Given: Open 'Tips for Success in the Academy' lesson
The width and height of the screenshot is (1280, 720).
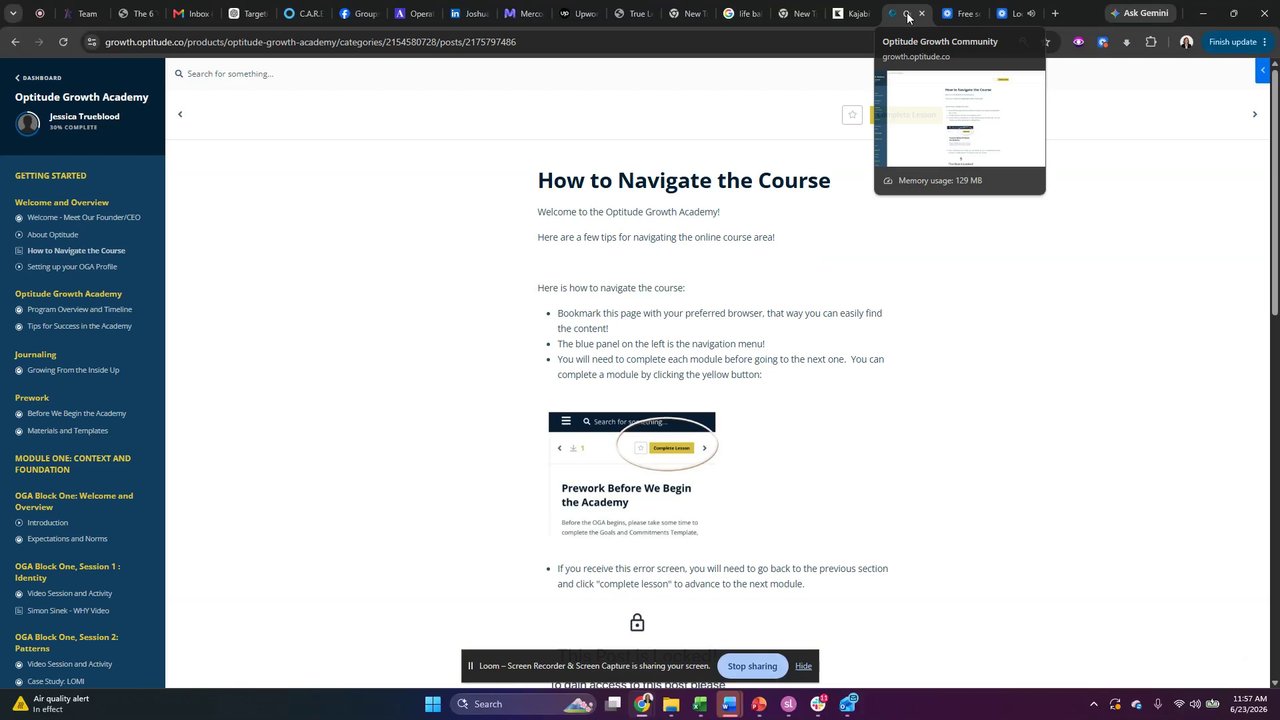Looking at the screenshot, I should (79, 326).
